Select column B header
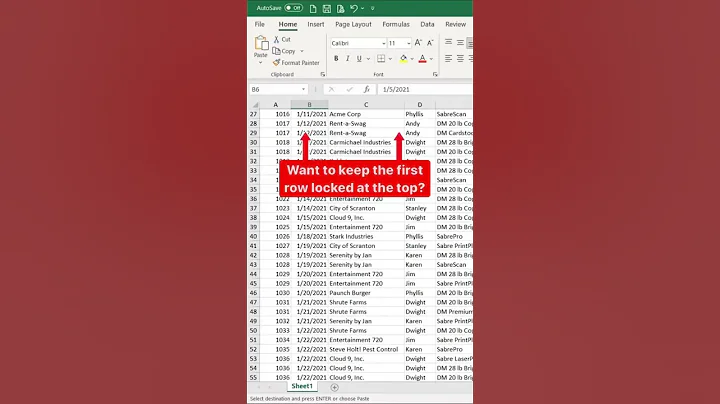Screen dimensions: 720x404 (x=309, y=105)
